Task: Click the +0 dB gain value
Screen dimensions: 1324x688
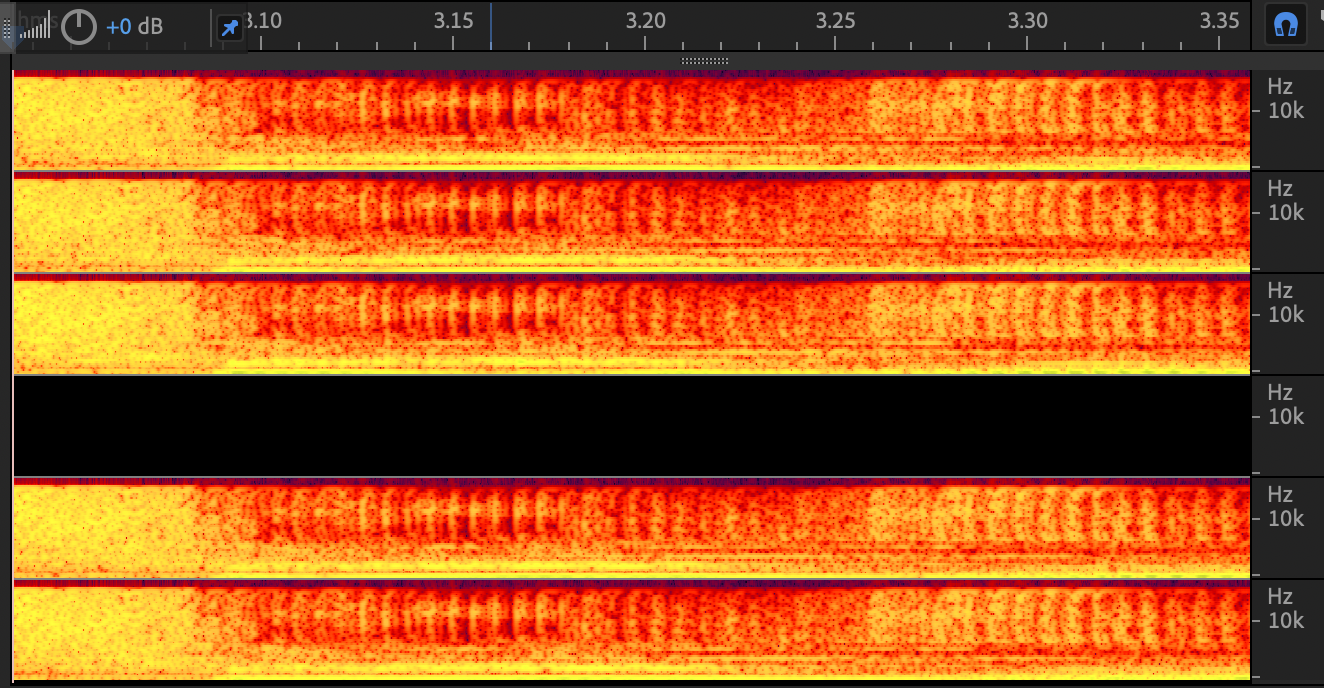Action: pyautogui.click(x=134, y=27)
